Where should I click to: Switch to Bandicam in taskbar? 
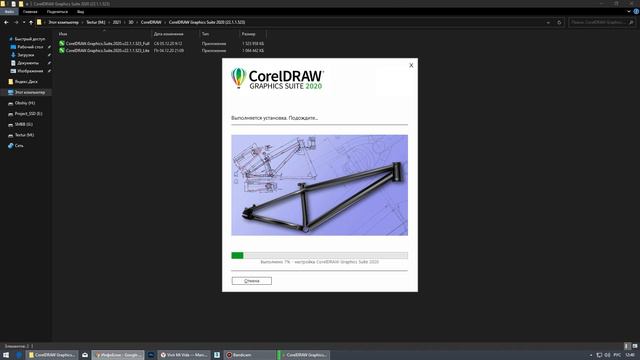250,355
